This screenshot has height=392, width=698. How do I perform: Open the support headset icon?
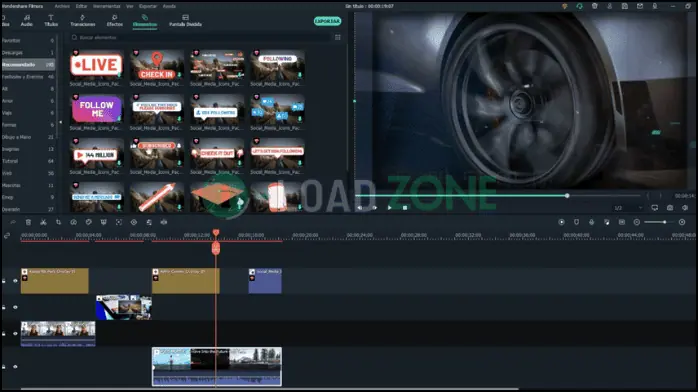click(x=580, y=6)
